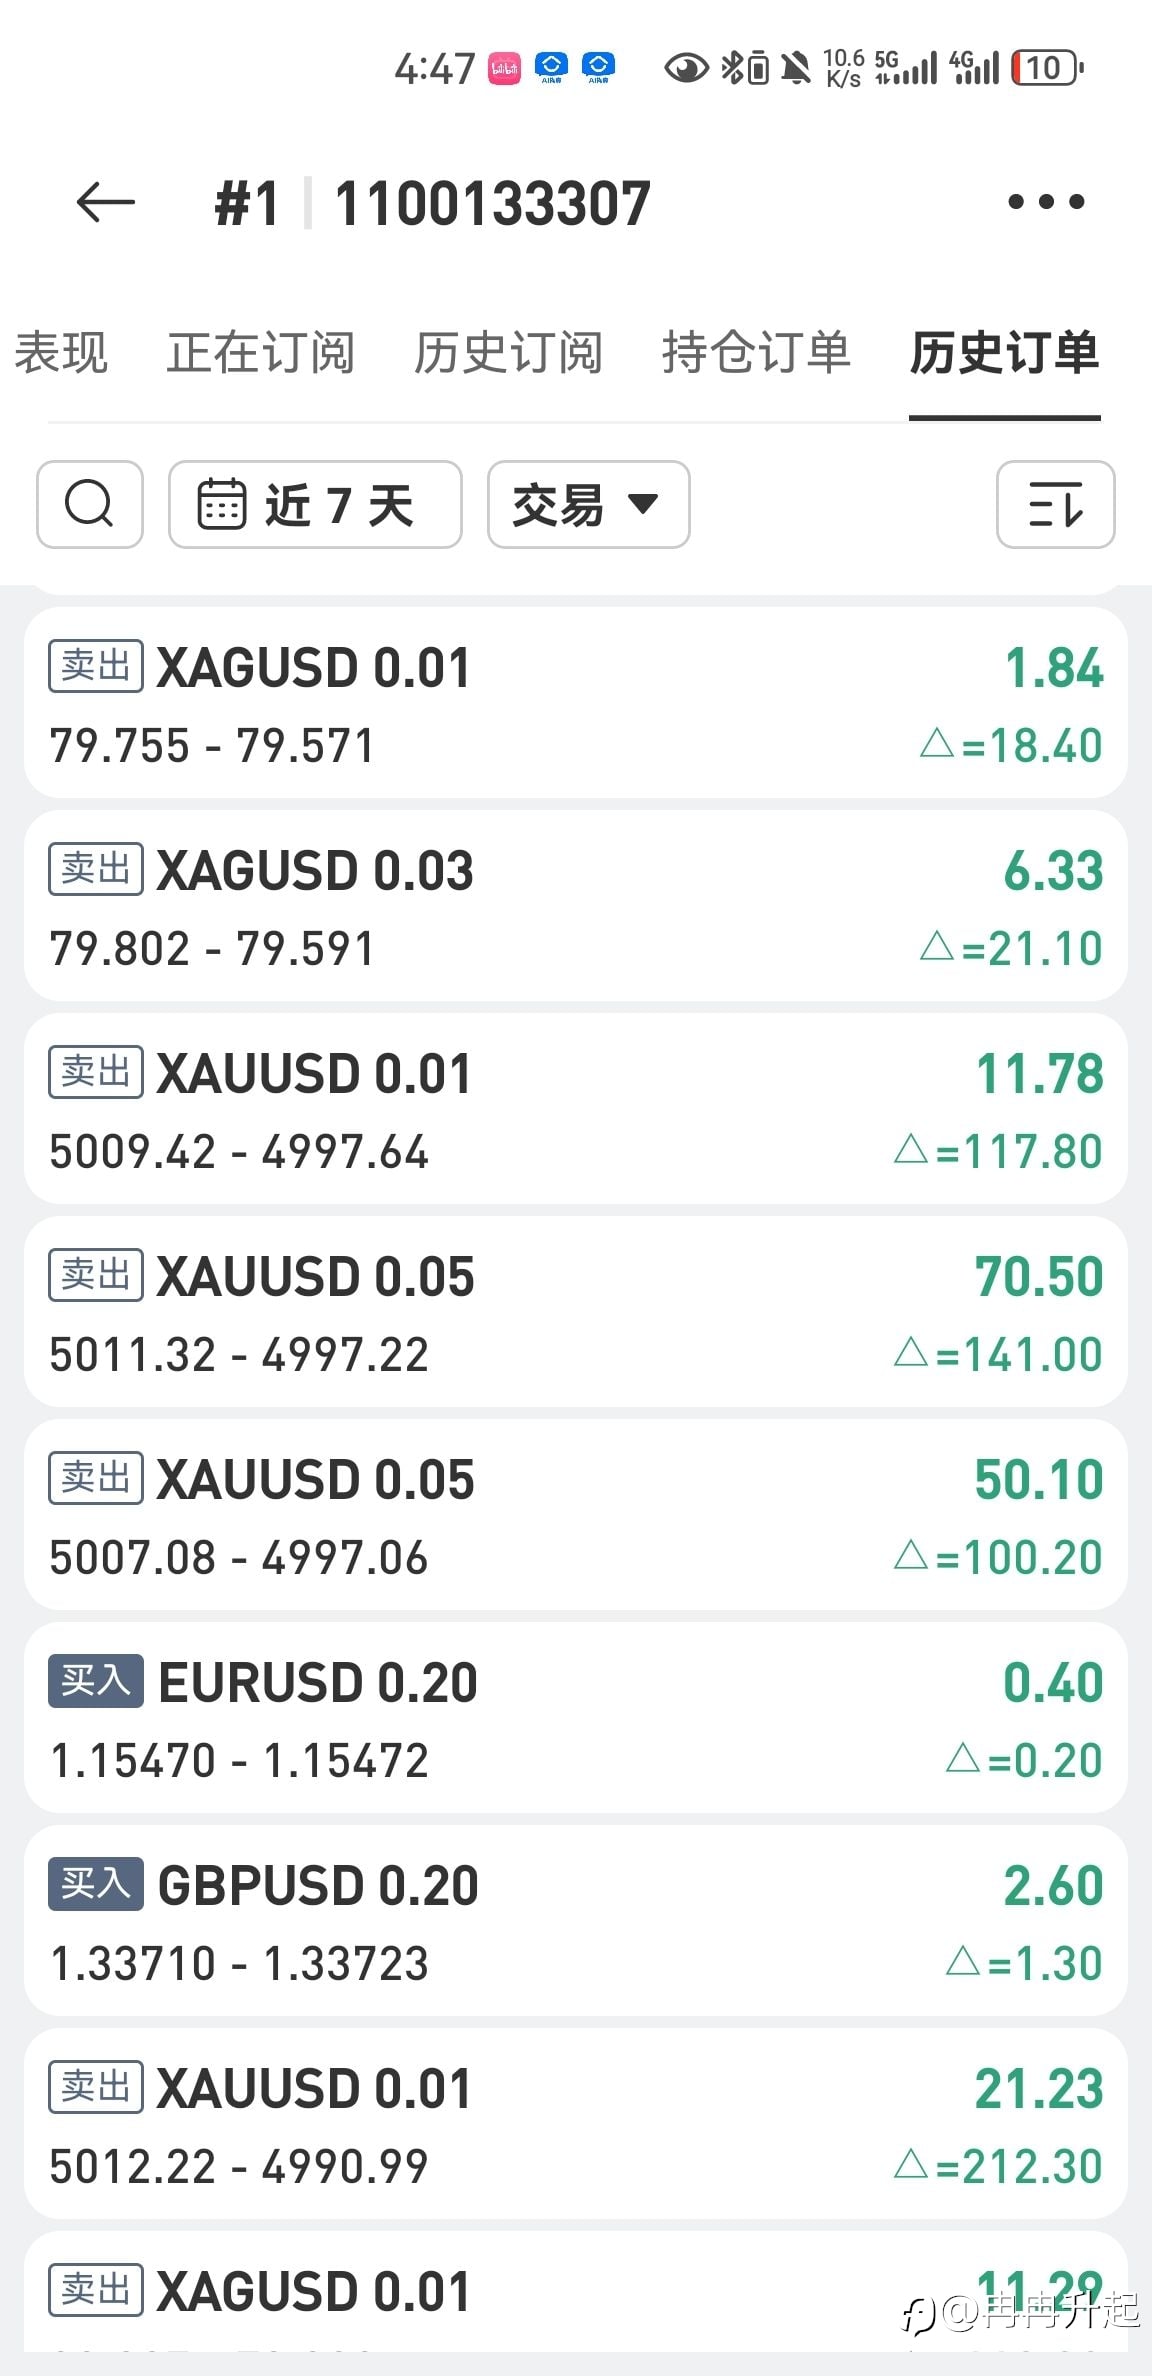Open the GBPUSD 0.20 buy order
The width and height of the screenshot is (1152, 2376).
coord(575,1921)
